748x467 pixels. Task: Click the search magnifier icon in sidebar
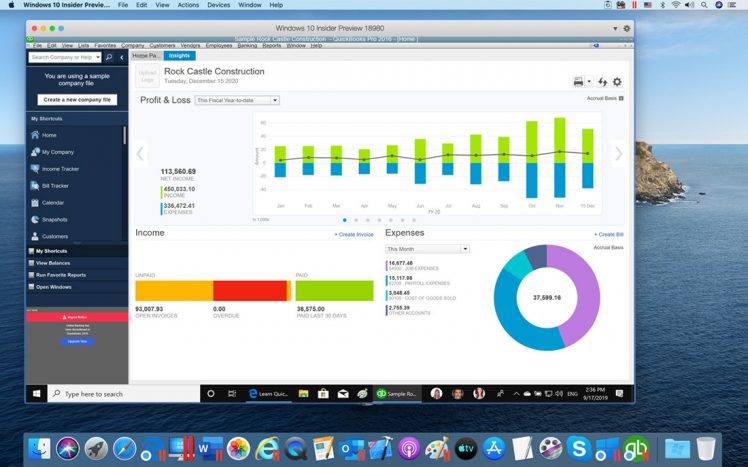point(109,57)
